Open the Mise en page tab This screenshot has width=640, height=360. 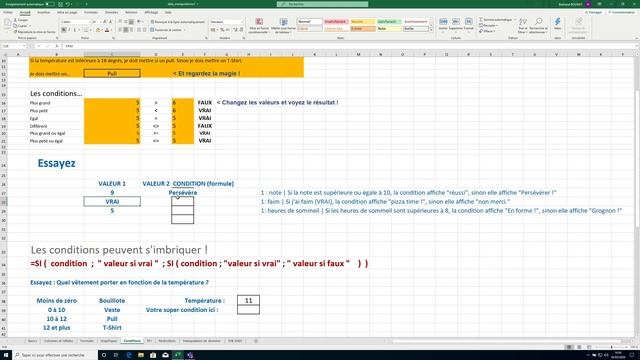coord(67,13)
